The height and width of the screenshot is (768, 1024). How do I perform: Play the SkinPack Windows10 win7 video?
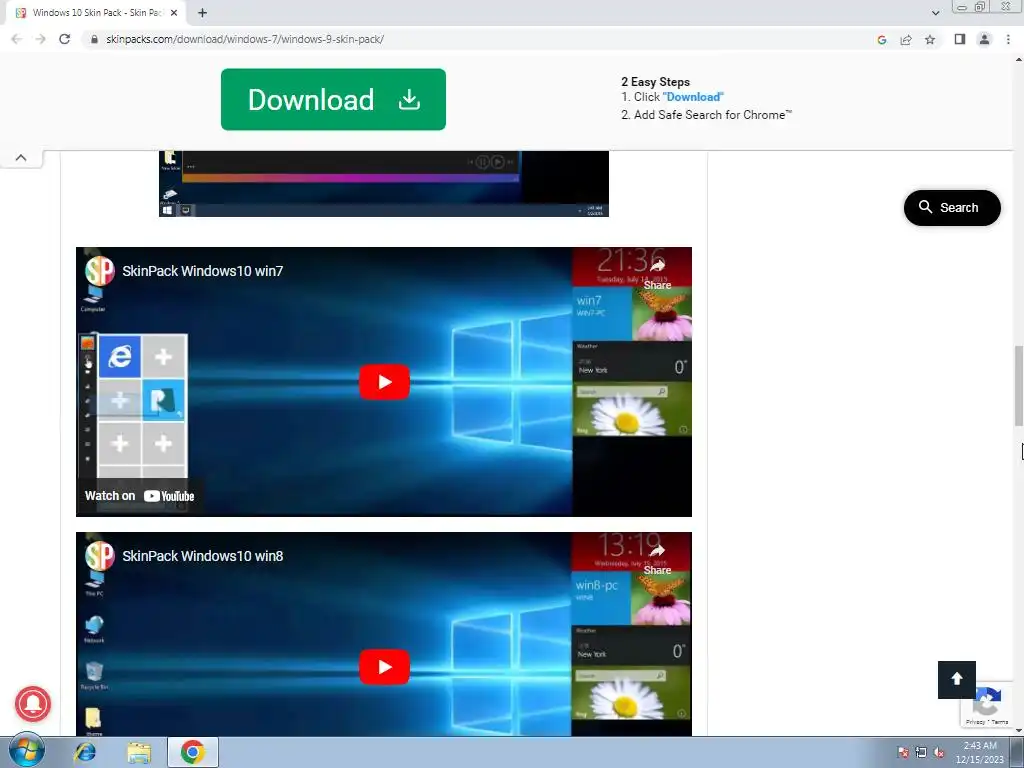click(384, 382)
